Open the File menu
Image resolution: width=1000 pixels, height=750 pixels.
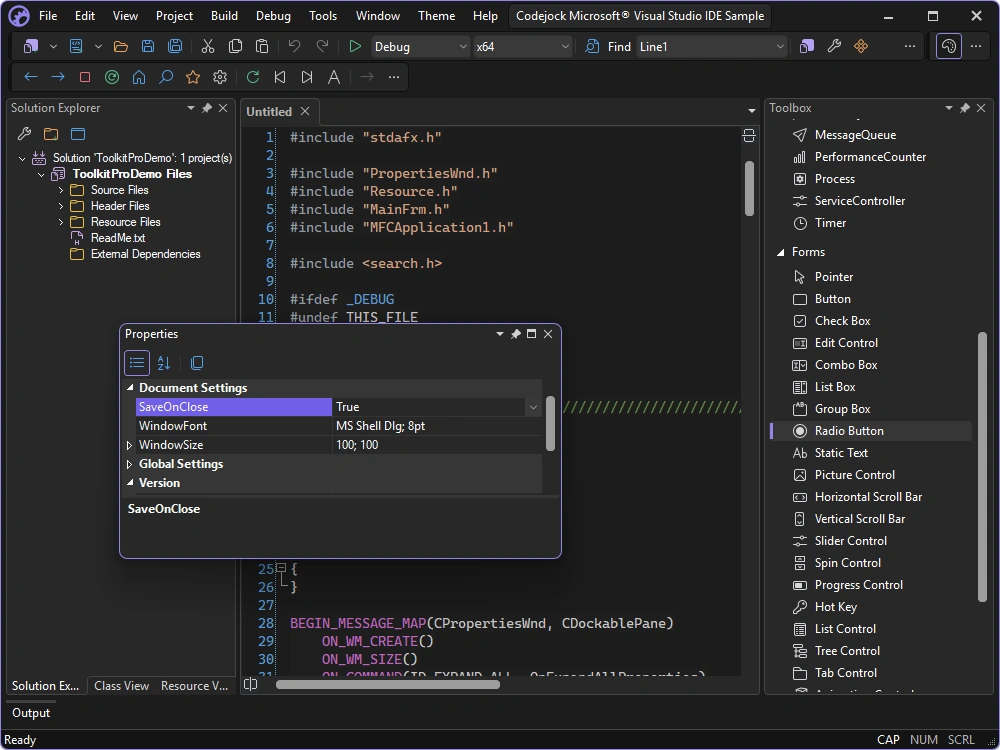click(x=48, y=16)
